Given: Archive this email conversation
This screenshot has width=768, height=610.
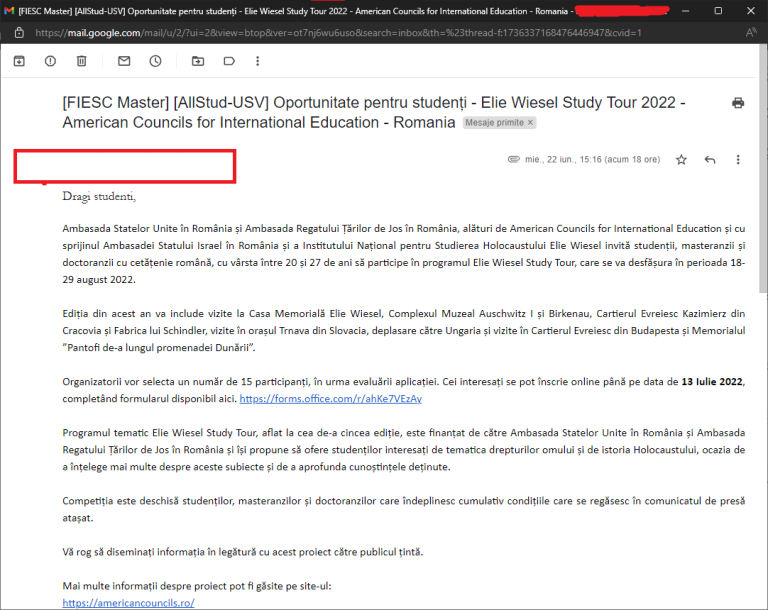Looking at the screenshot, I should point(19,61).
